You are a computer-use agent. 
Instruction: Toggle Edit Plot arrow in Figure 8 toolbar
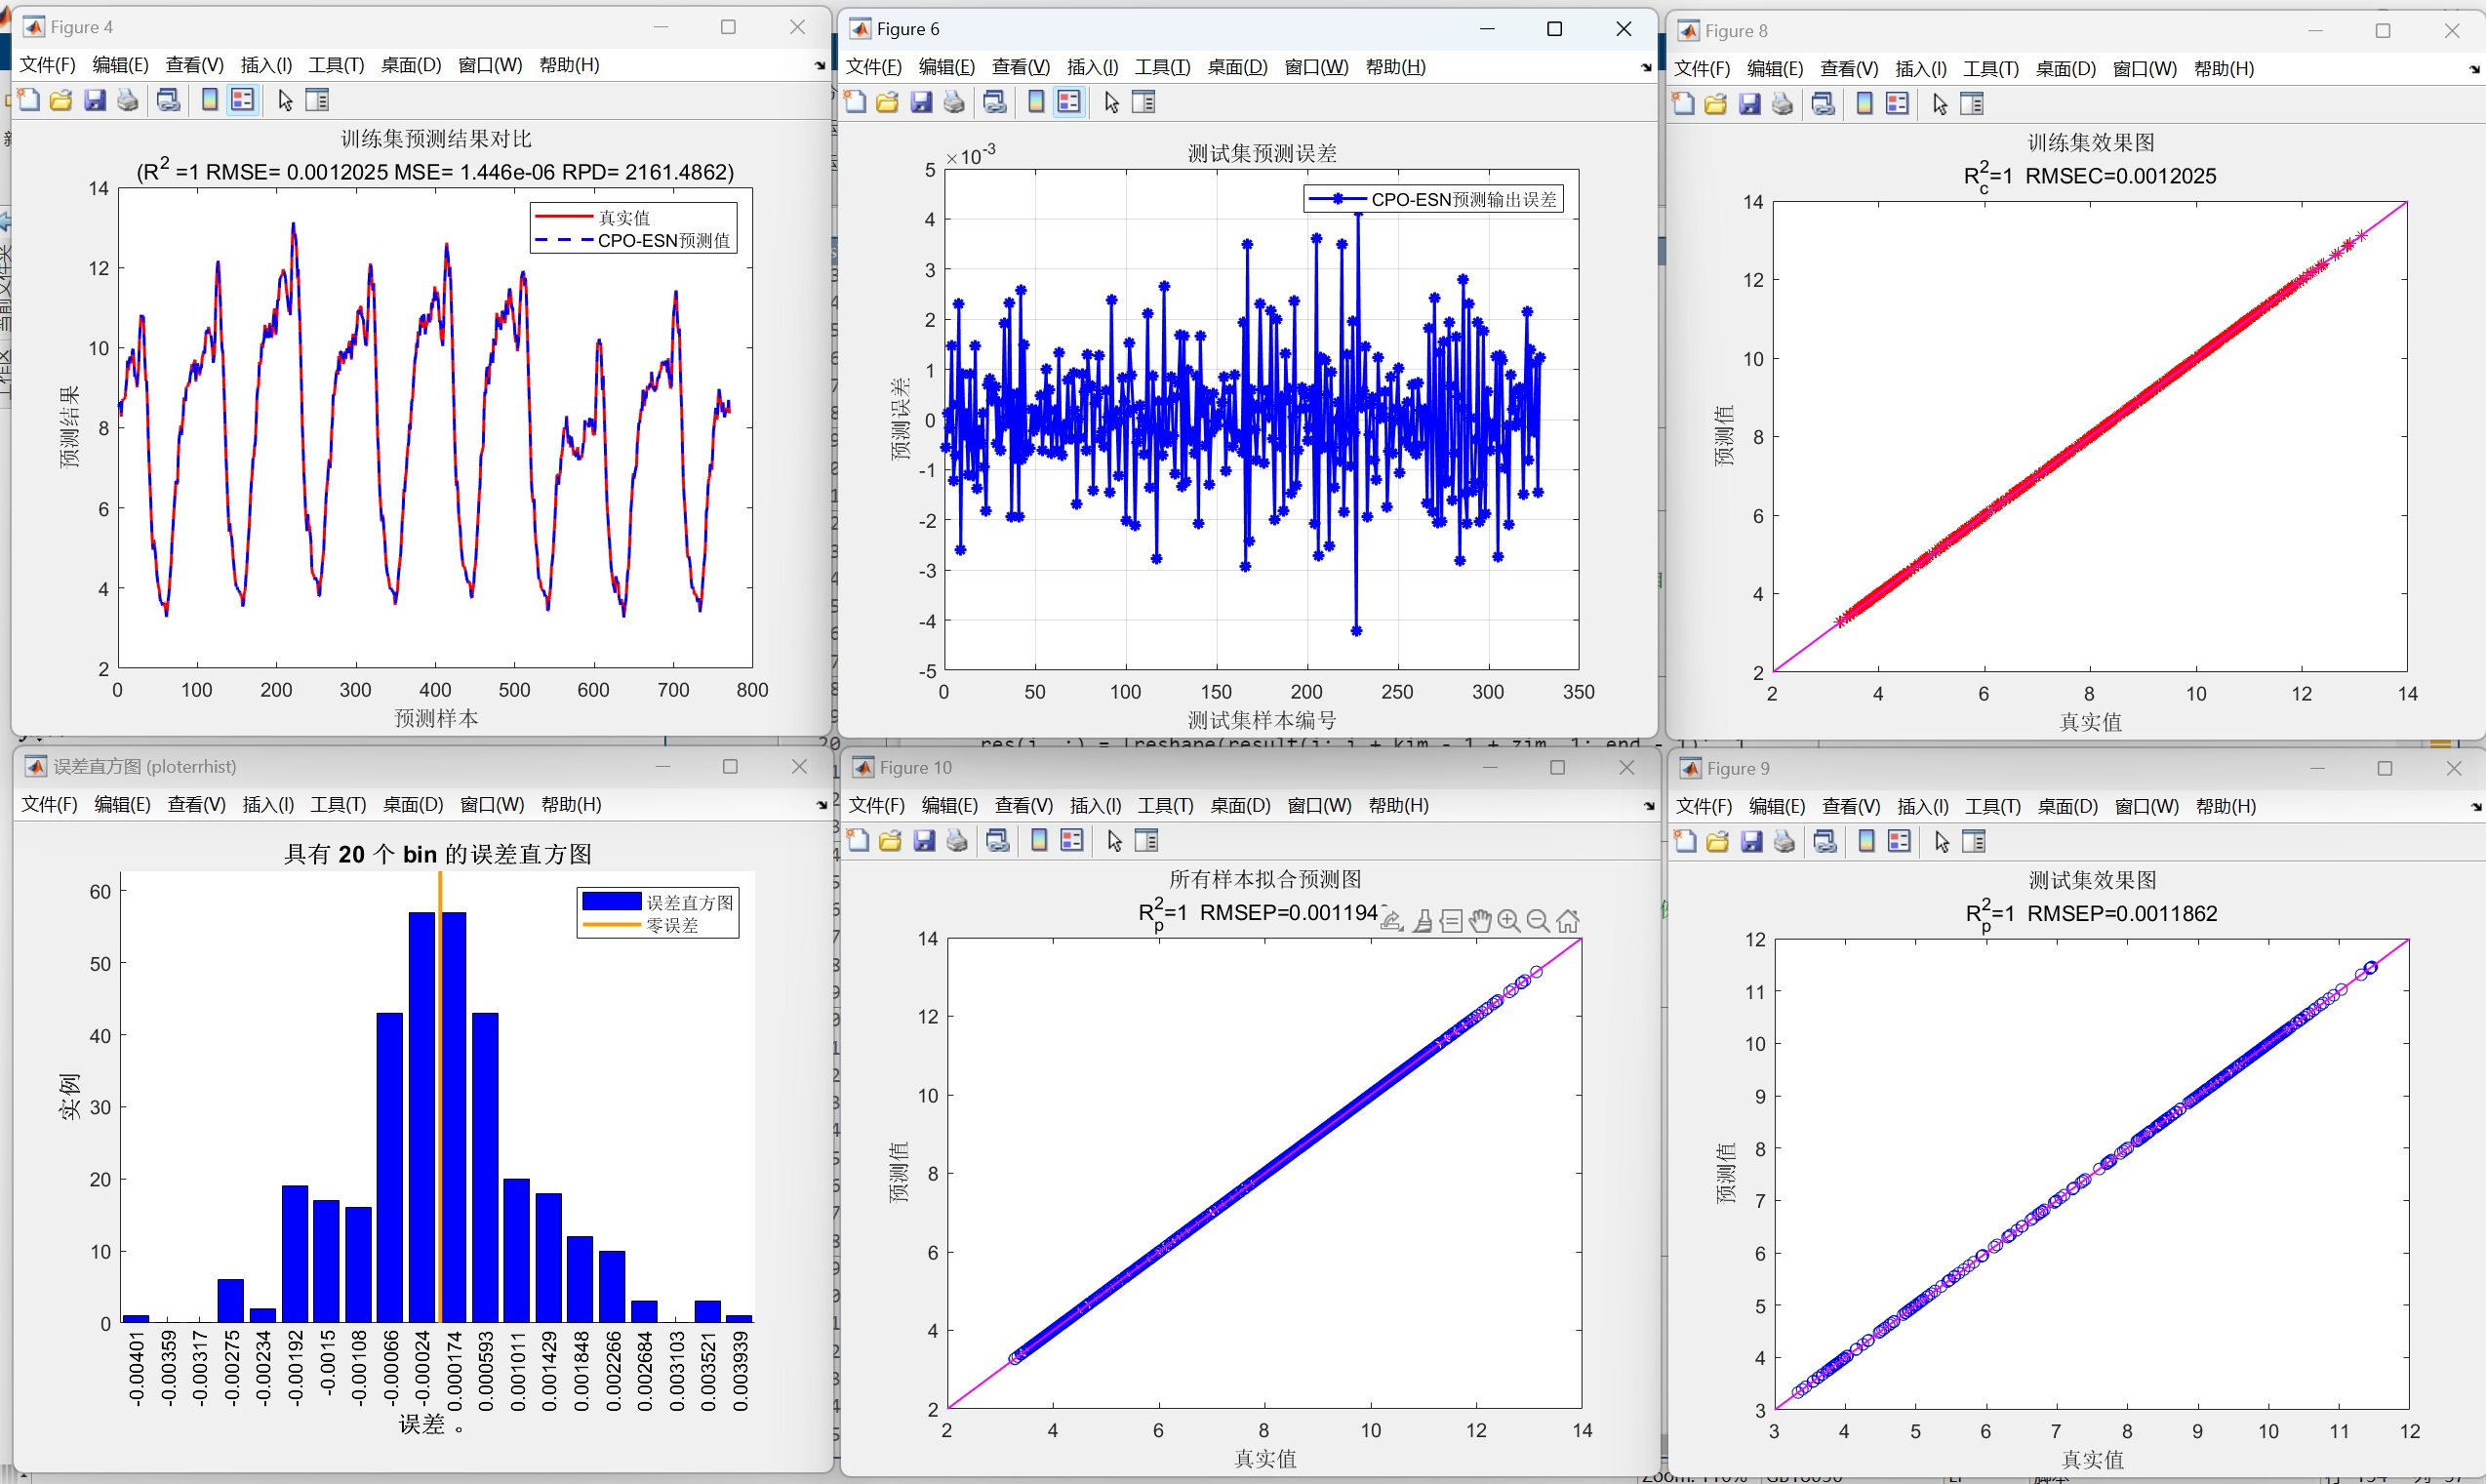tap(1940, 104)
